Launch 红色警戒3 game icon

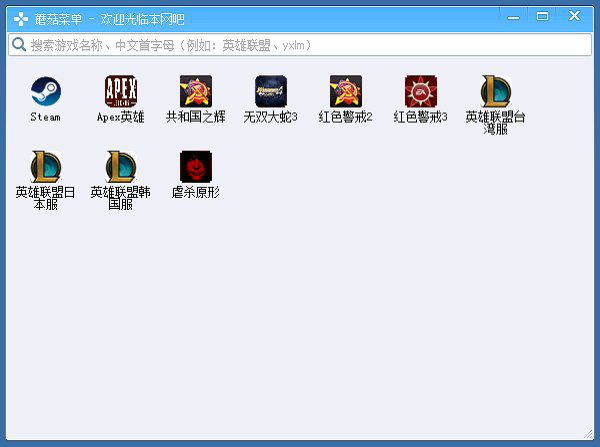click(421, 91)
